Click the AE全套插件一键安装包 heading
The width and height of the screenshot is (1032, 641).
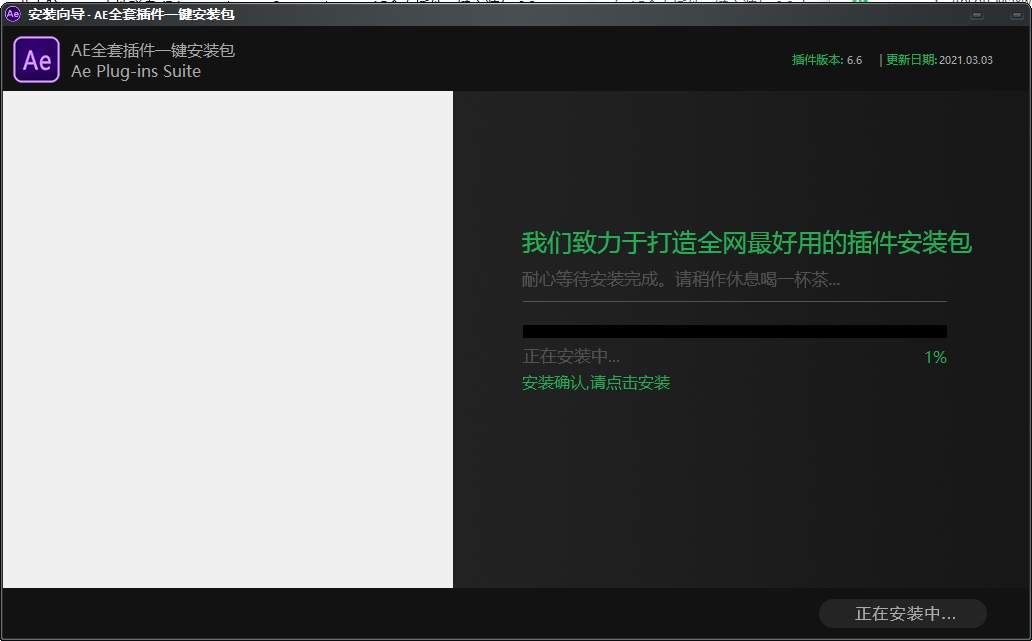tap(152, 49)
